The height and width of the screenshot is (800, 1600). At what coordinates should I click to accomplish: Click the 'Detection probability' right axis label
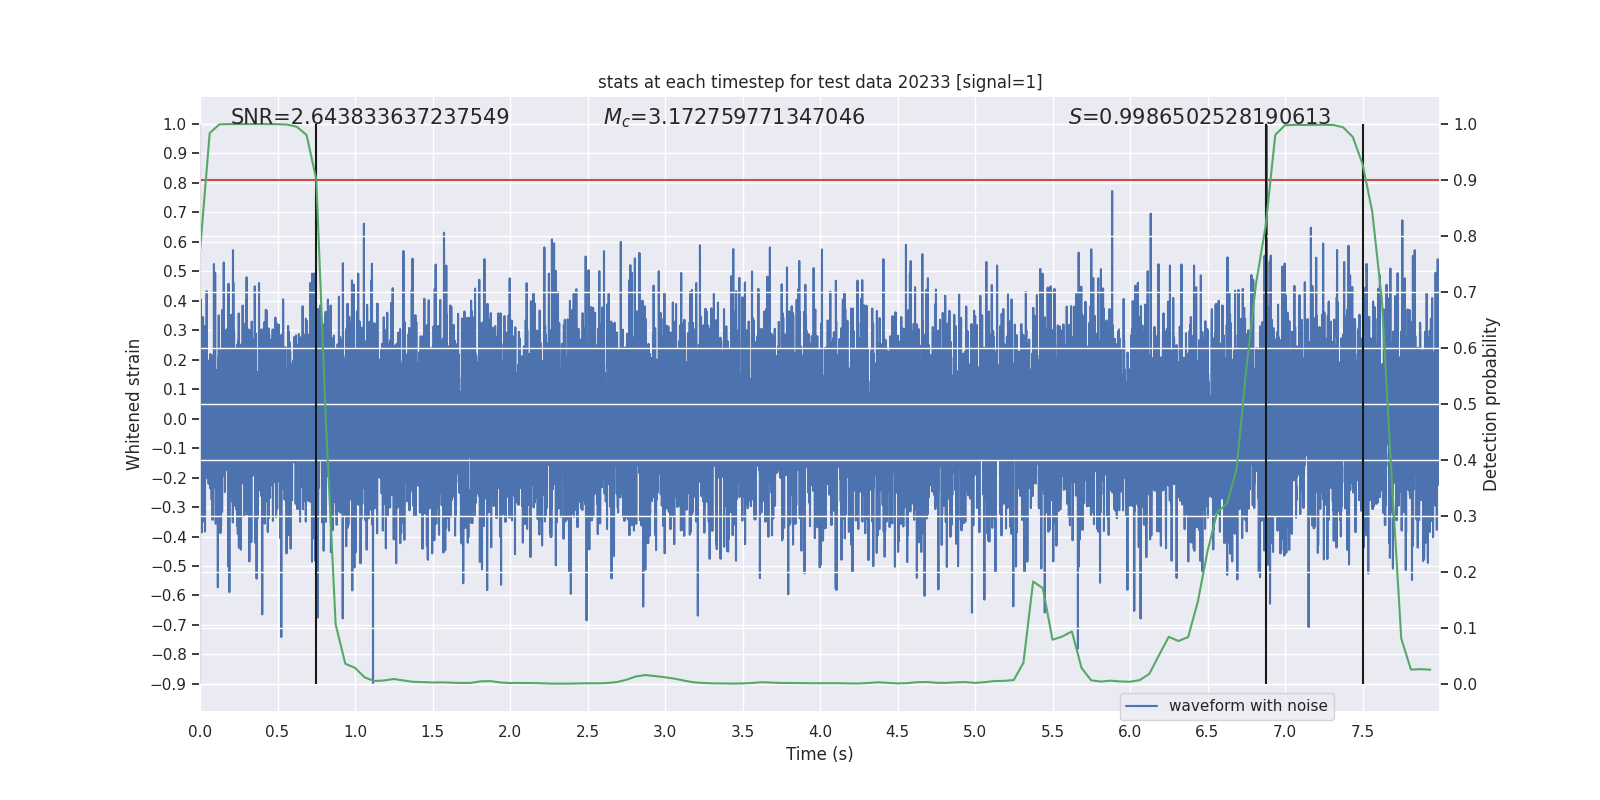click(x=1491, y=404)
